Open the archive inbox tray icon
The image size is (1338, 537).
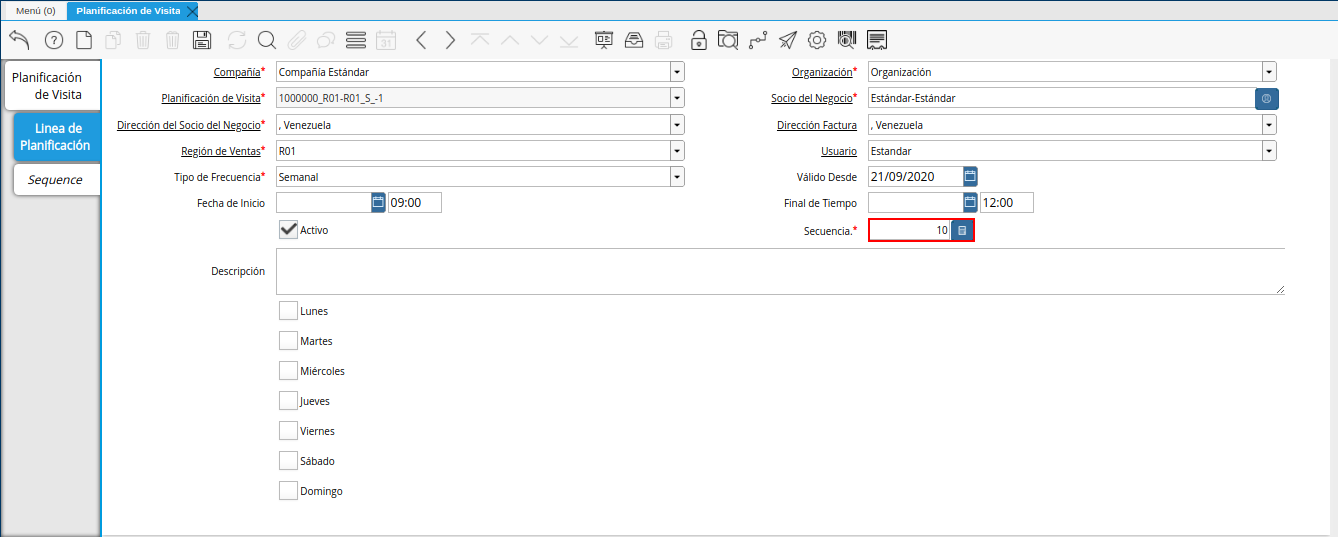click(634, 40)
